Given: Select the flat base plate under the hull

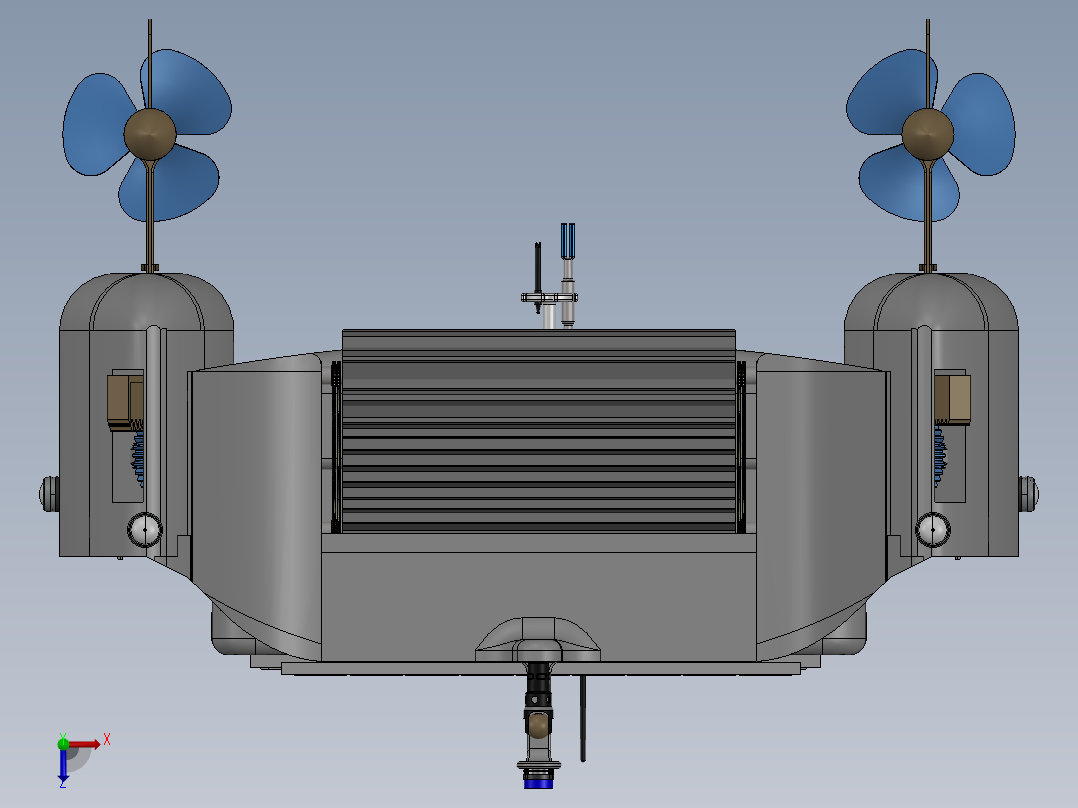Looking at the screenshot, I should point(540,668).
